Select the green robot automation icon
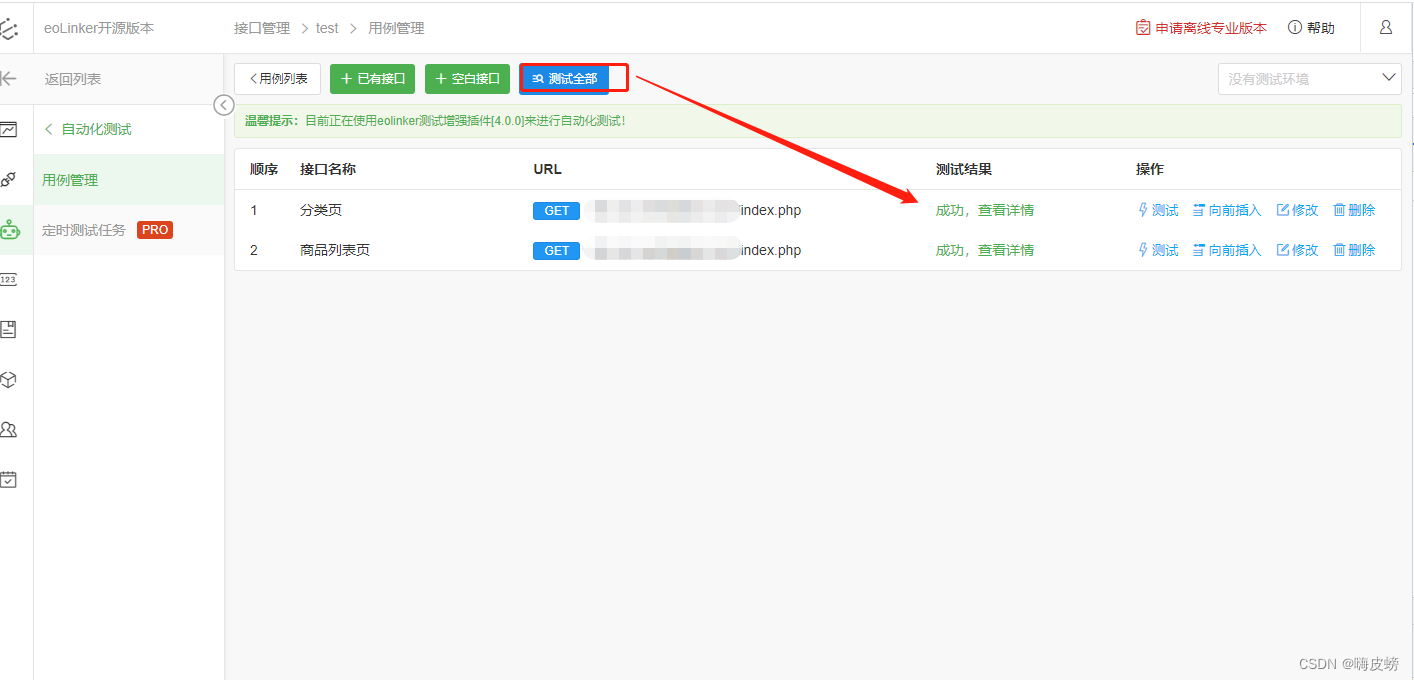This screenshot has width=1414, height=680. click(9, 230)
